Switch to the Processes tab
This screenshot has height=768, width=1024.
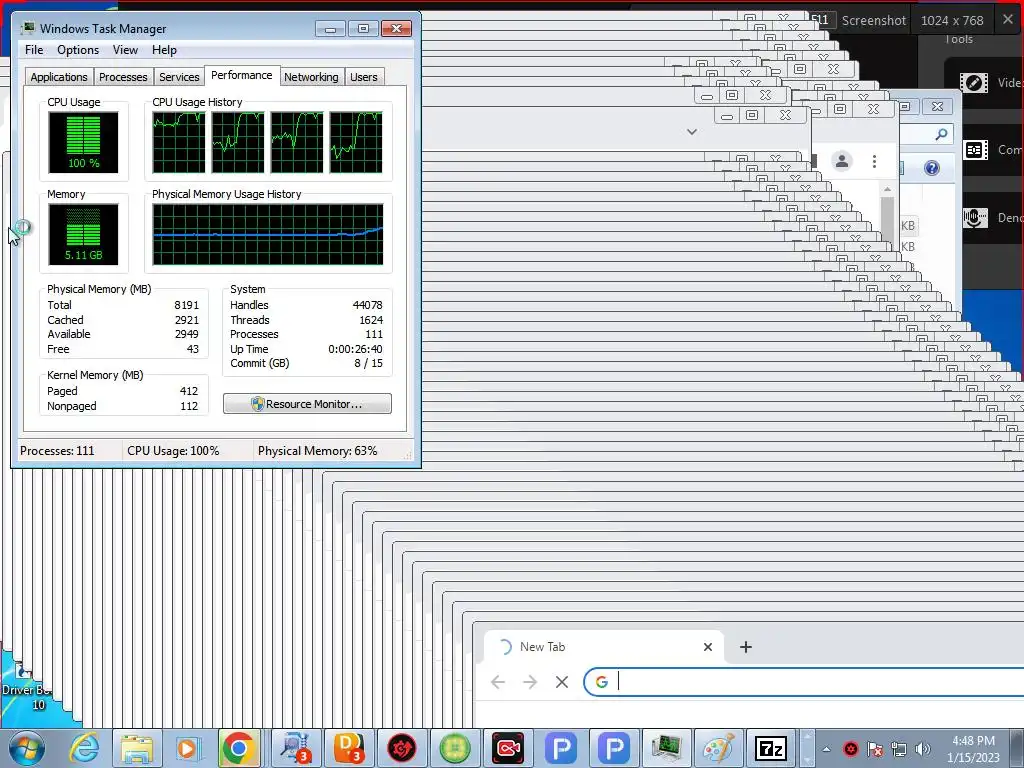(123, 77)
